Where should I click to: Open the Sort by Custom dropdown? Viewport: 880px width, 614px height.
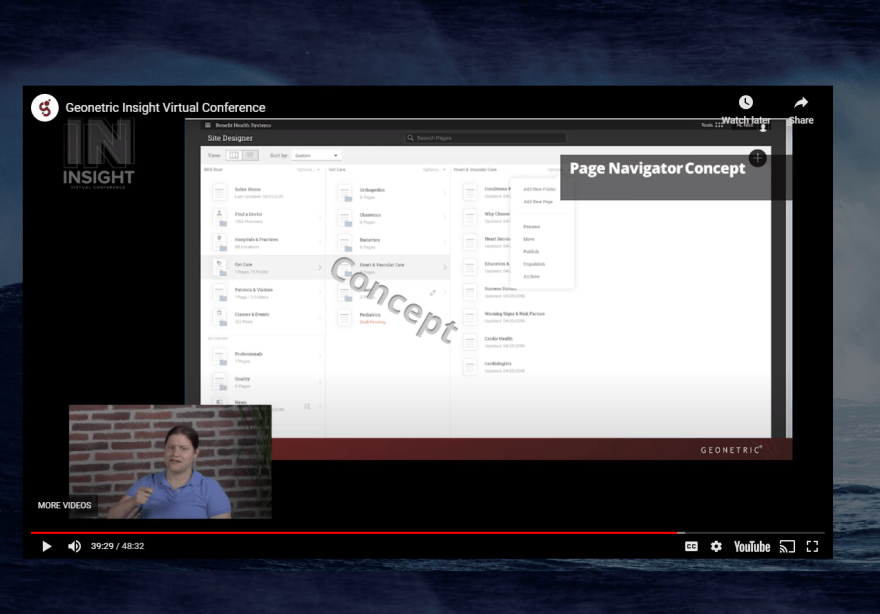point(317,155)
